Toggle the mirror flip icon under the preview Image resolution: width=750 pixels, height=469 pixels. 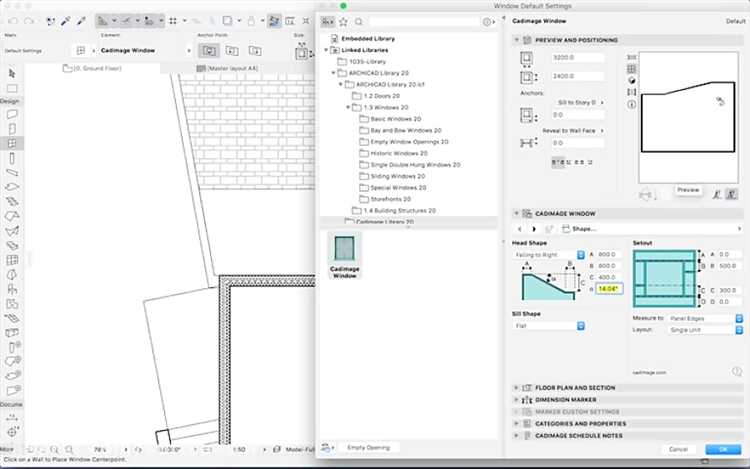tap(646, 195)
